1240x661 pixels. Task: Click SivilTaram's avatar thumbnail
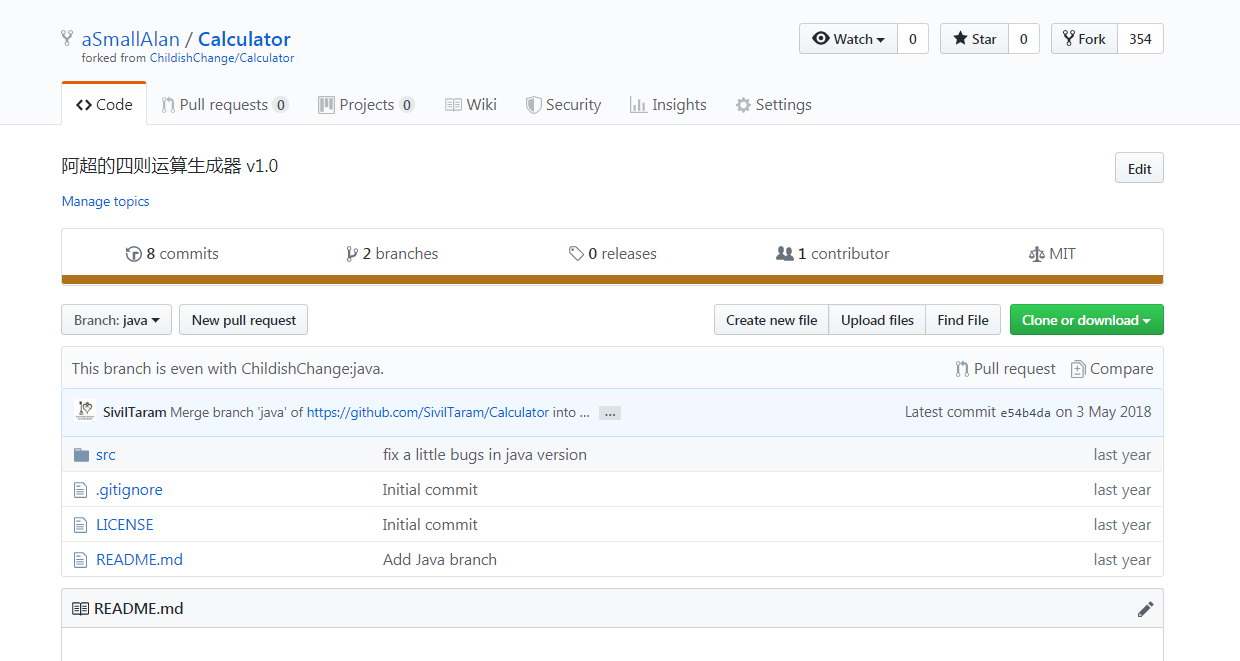85,411
